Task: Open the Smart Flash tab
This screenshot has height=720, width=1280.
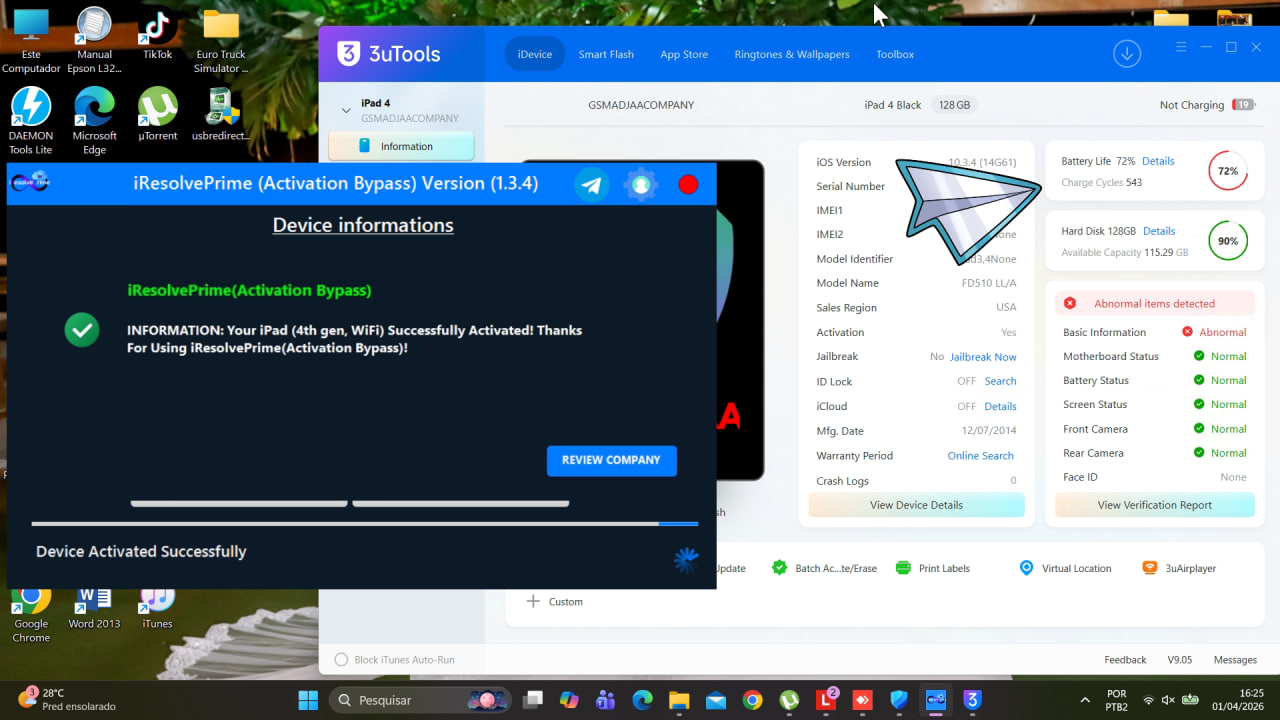Action: point(606,54)
